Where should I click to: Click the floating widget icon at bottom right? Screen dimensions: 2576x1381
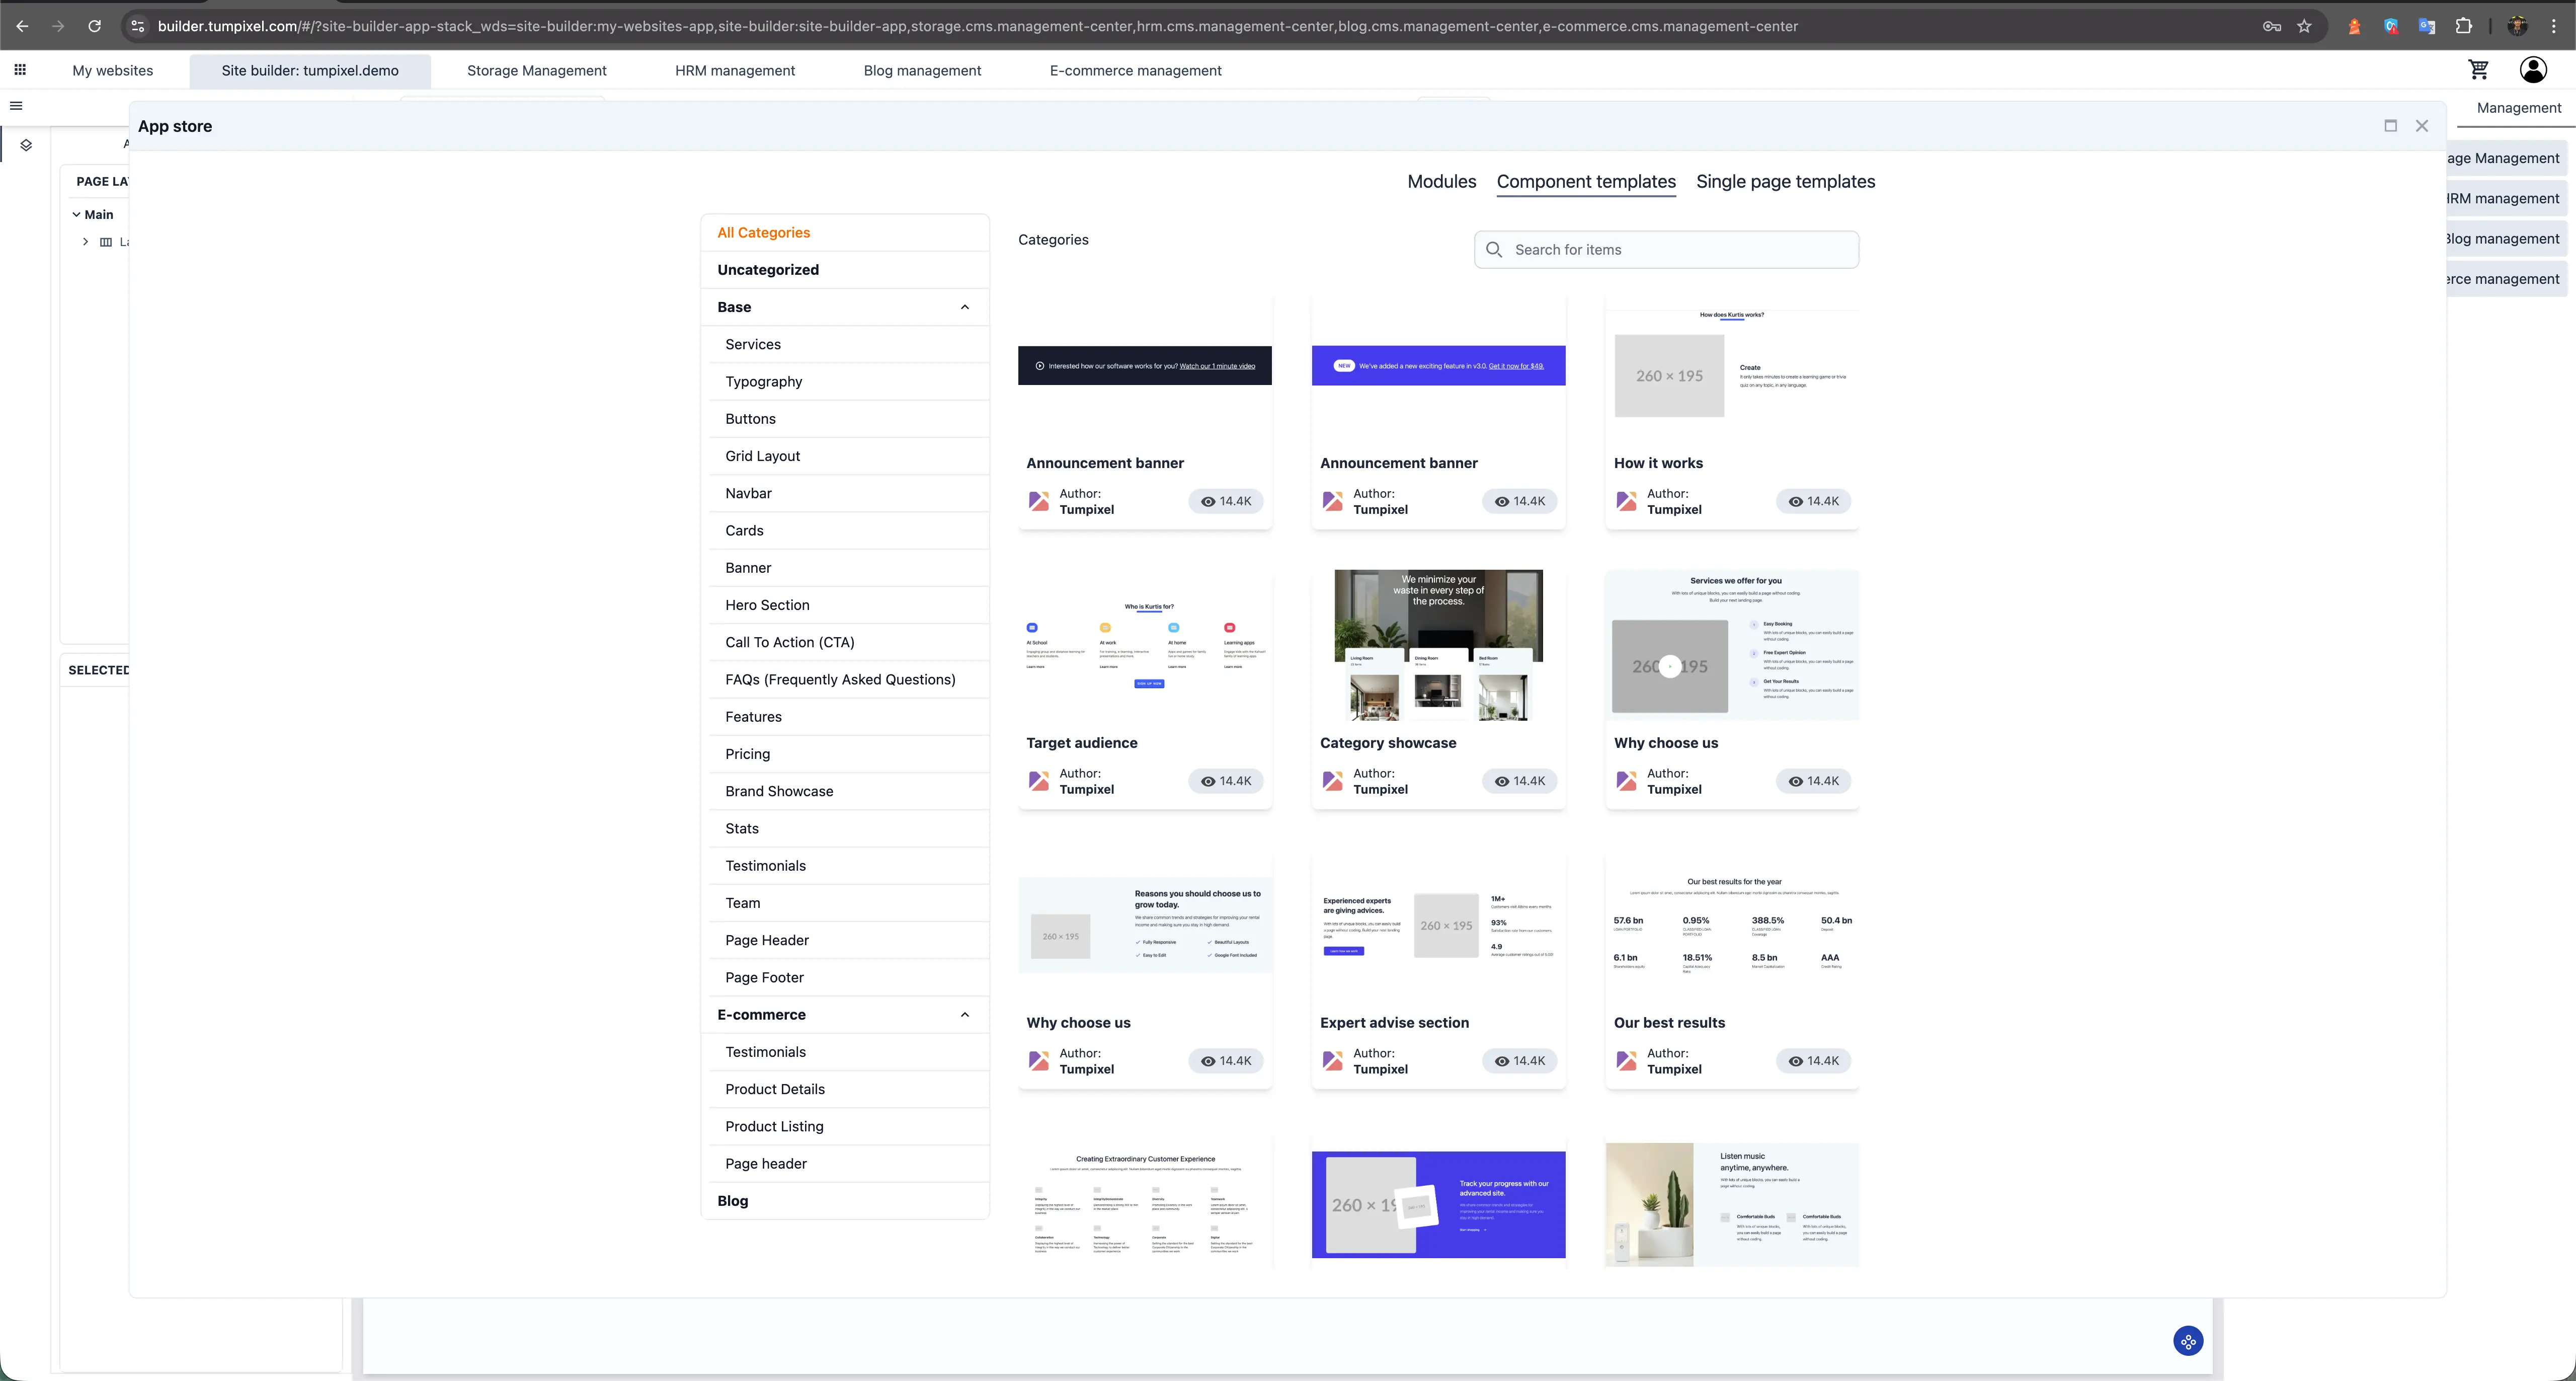(2188, 1341)
